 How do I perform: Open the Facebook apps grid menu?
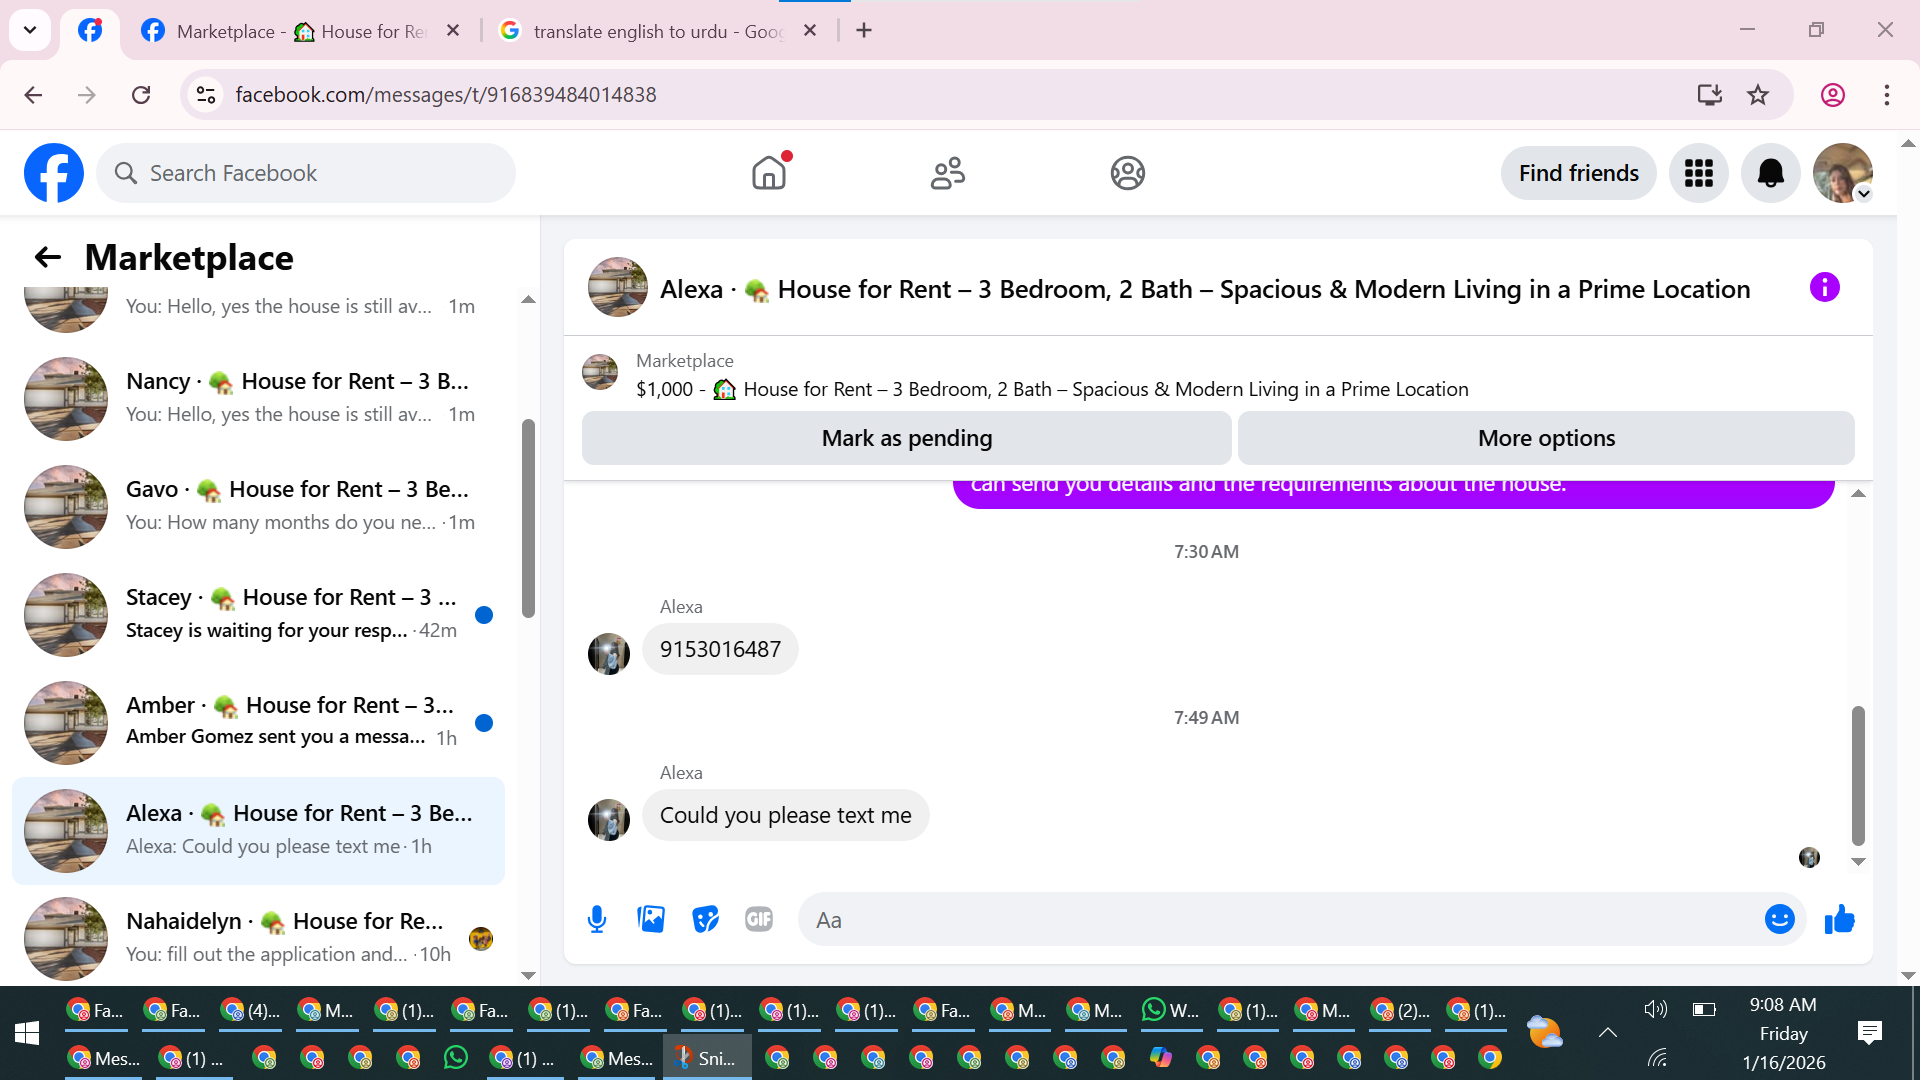point(1698,173)
